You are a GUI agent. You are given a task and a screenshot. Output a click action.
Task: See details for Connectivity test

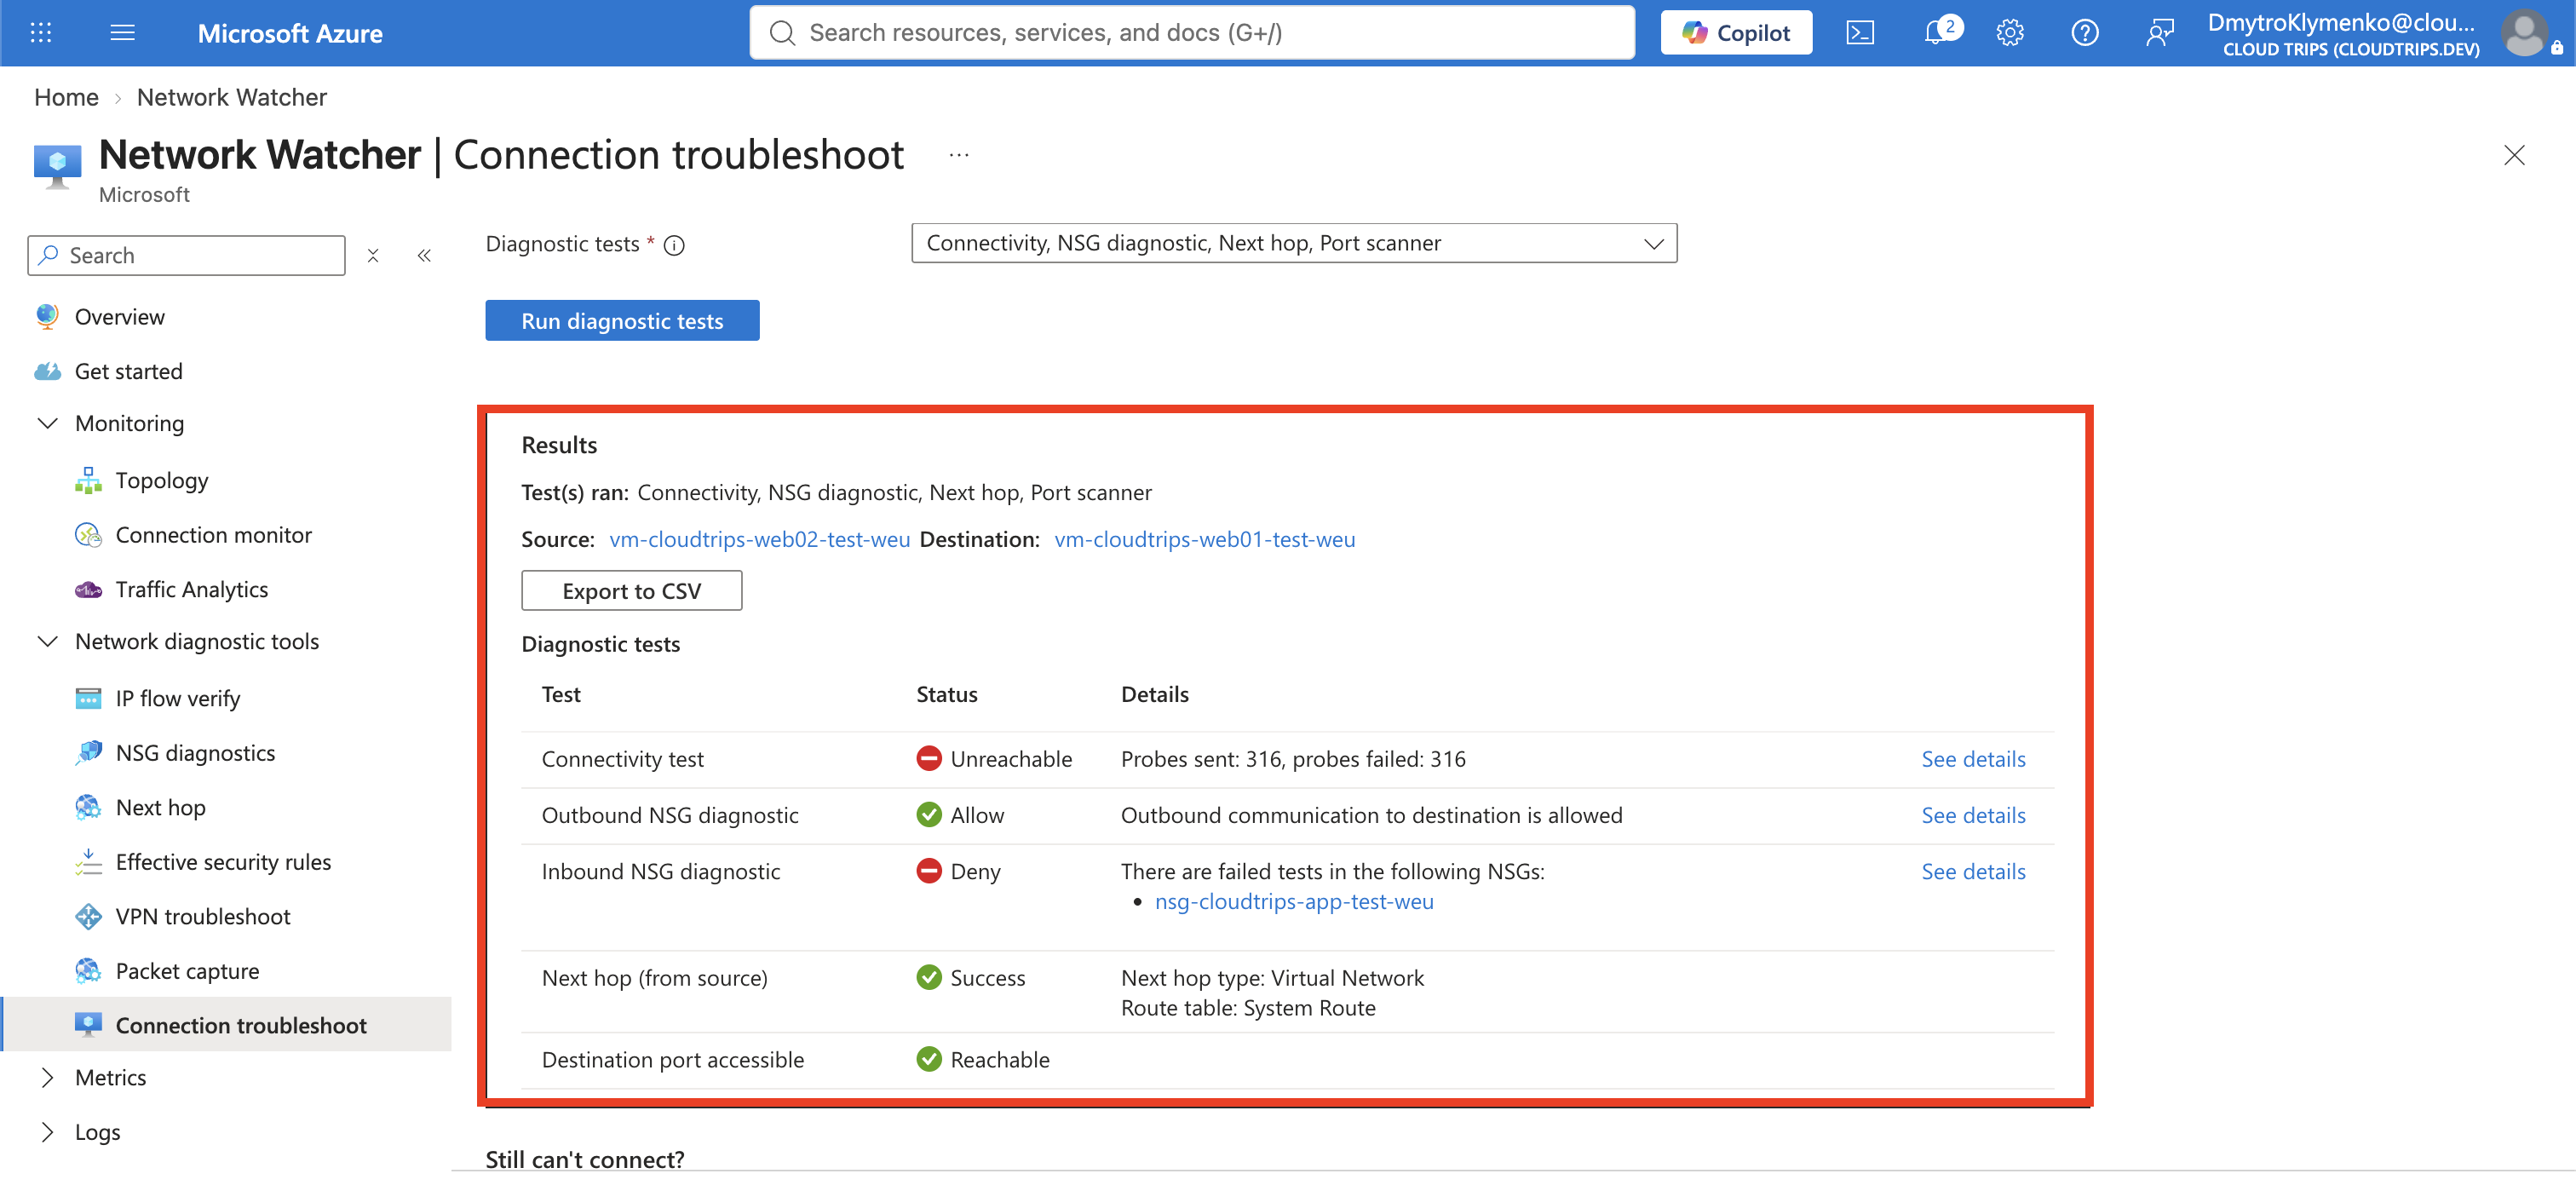1973,759
